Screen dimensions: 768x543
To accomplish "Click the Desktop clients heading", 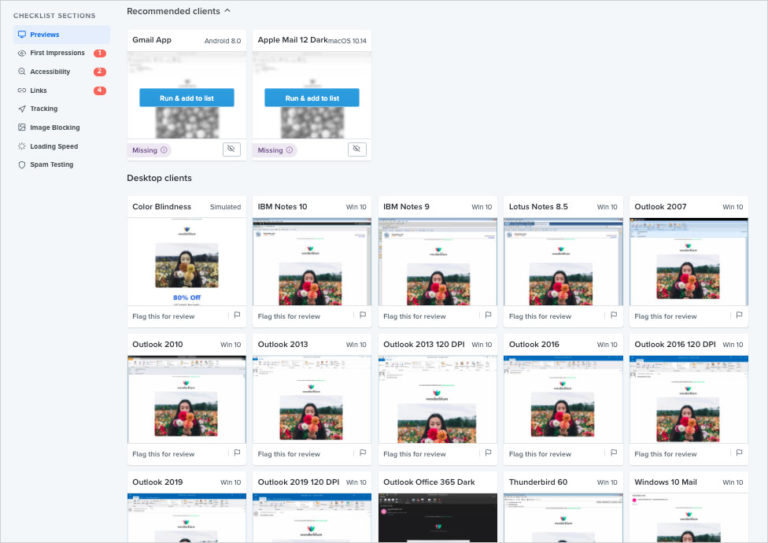I will click(159, 178).
